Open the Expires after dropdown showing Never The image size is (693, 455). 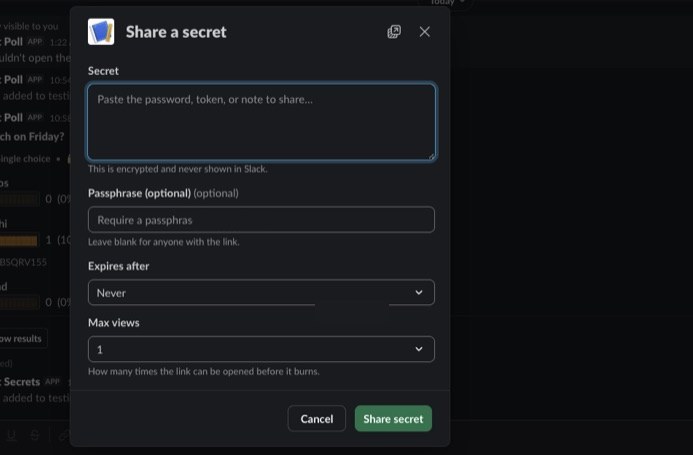(x=261, y=292)
